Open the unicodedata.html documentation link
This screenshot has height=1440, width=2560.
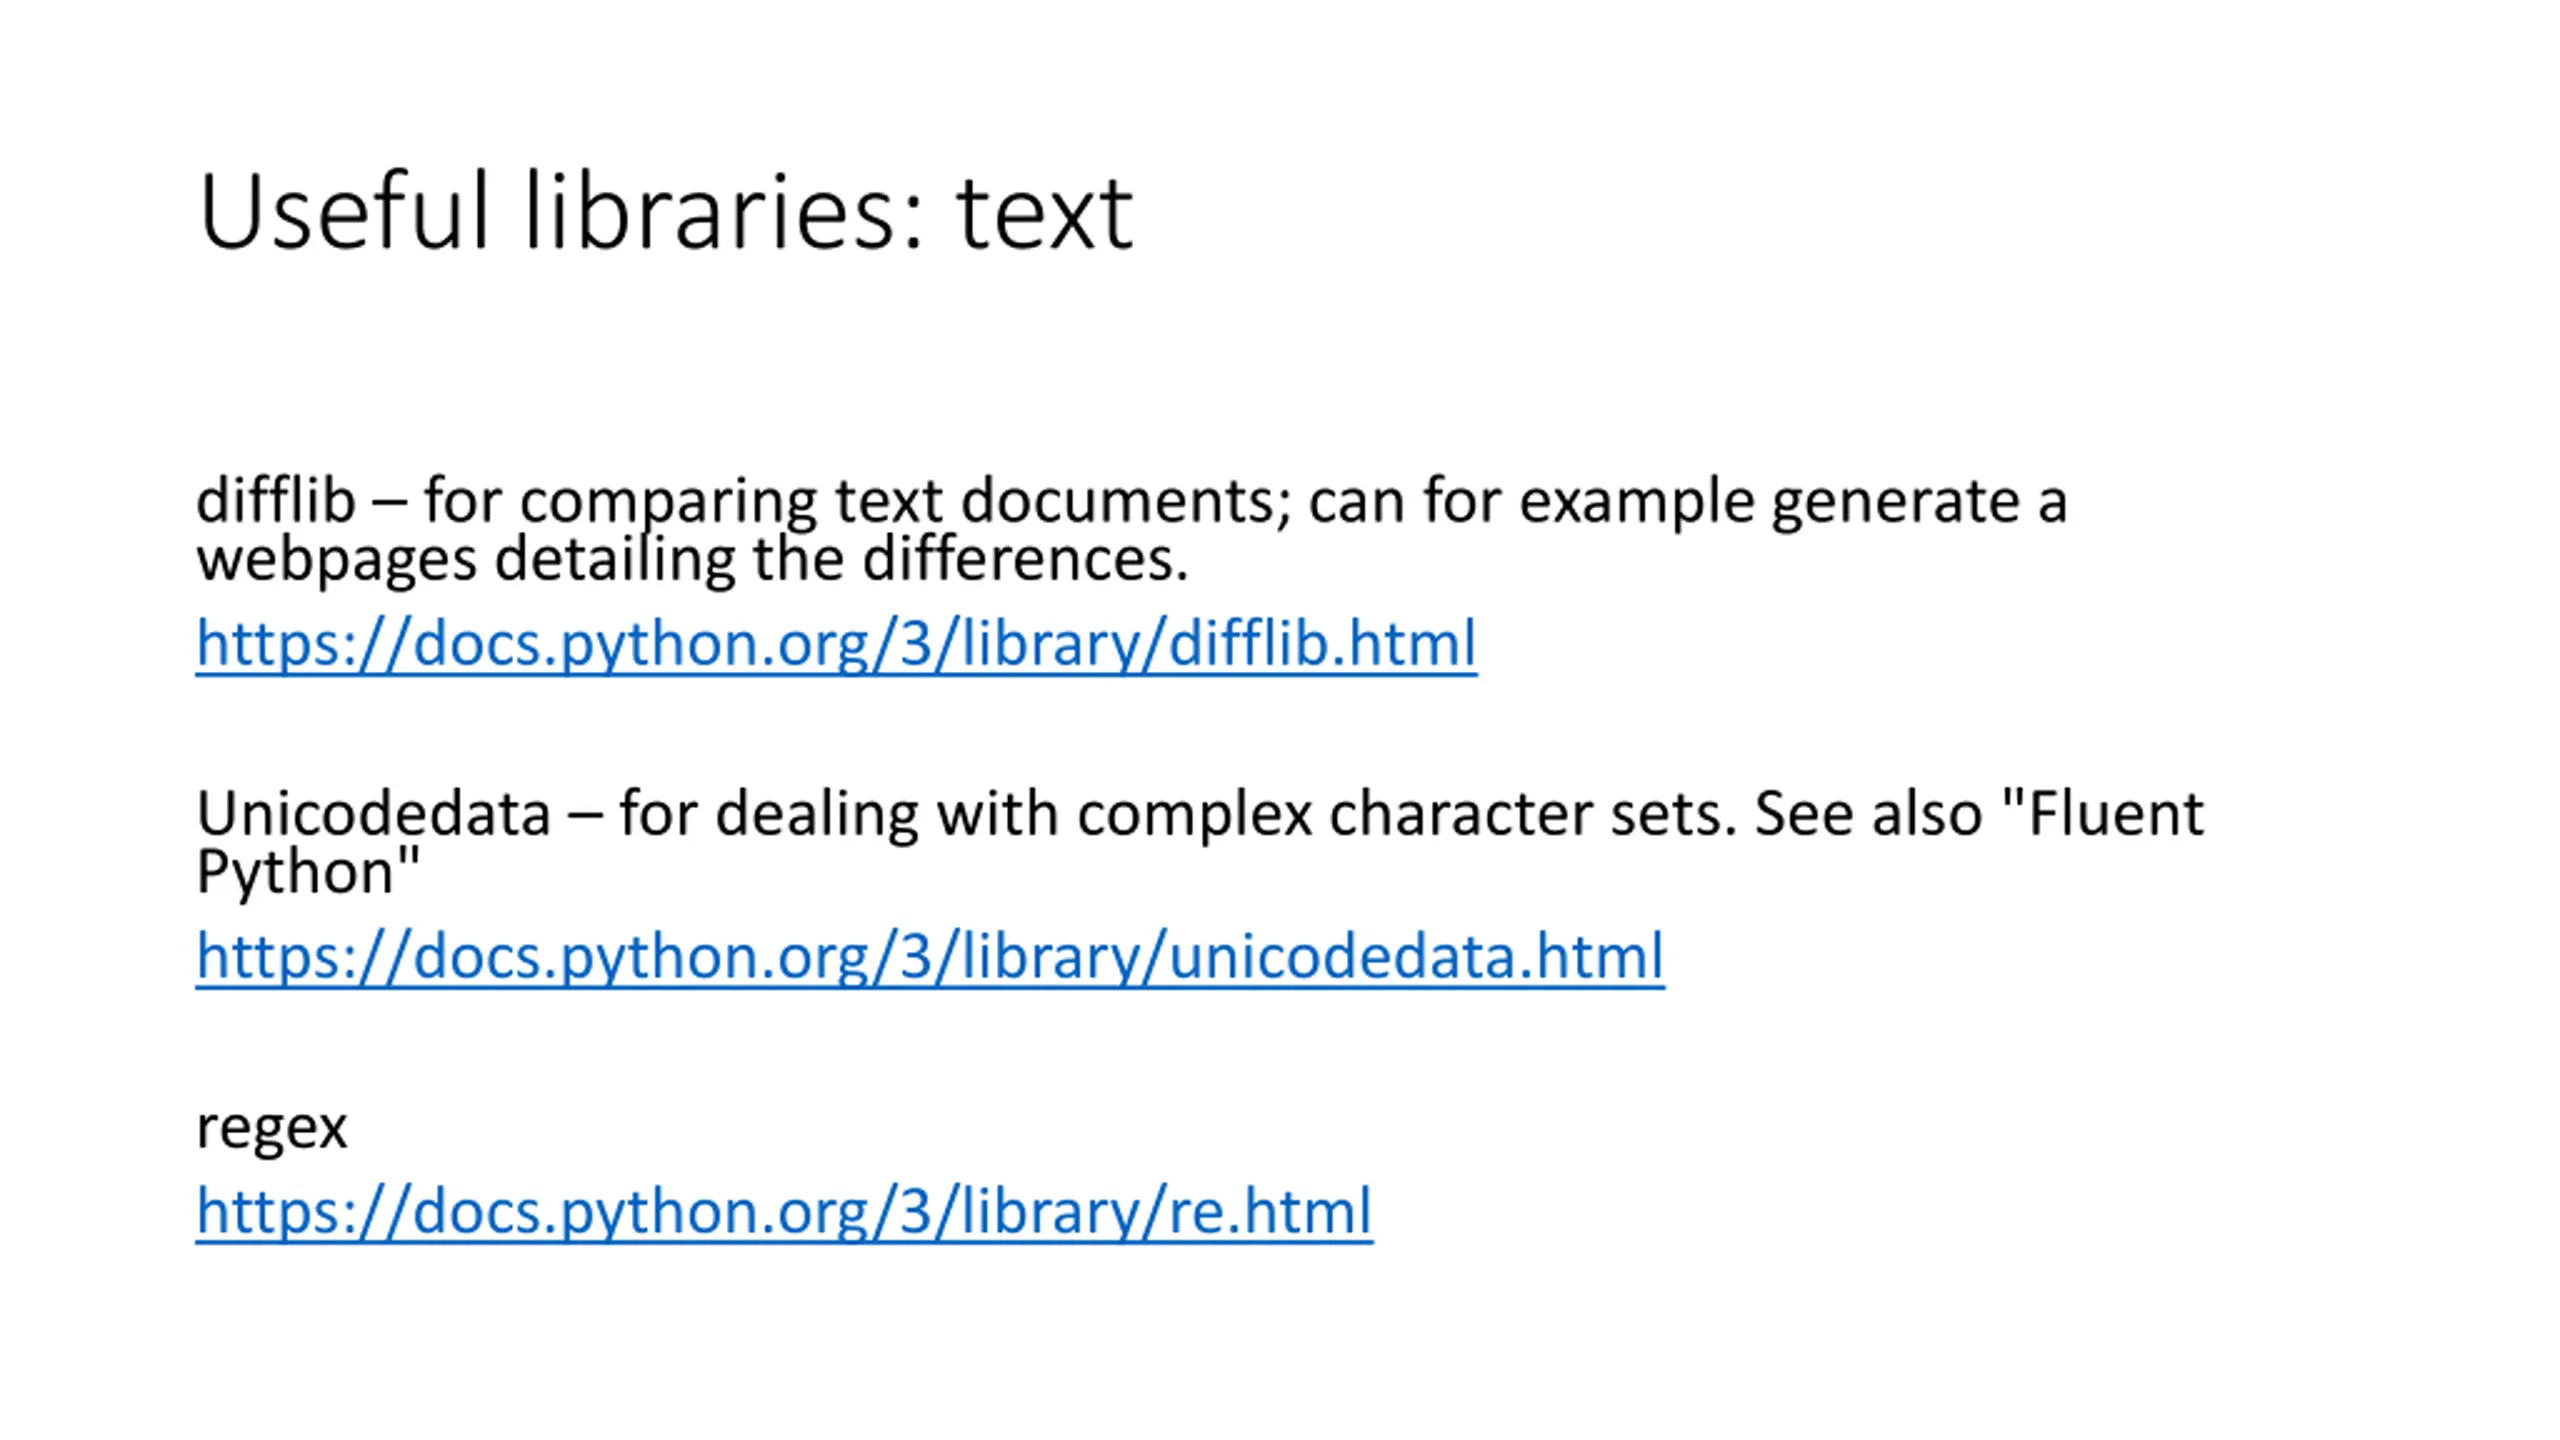930,956
